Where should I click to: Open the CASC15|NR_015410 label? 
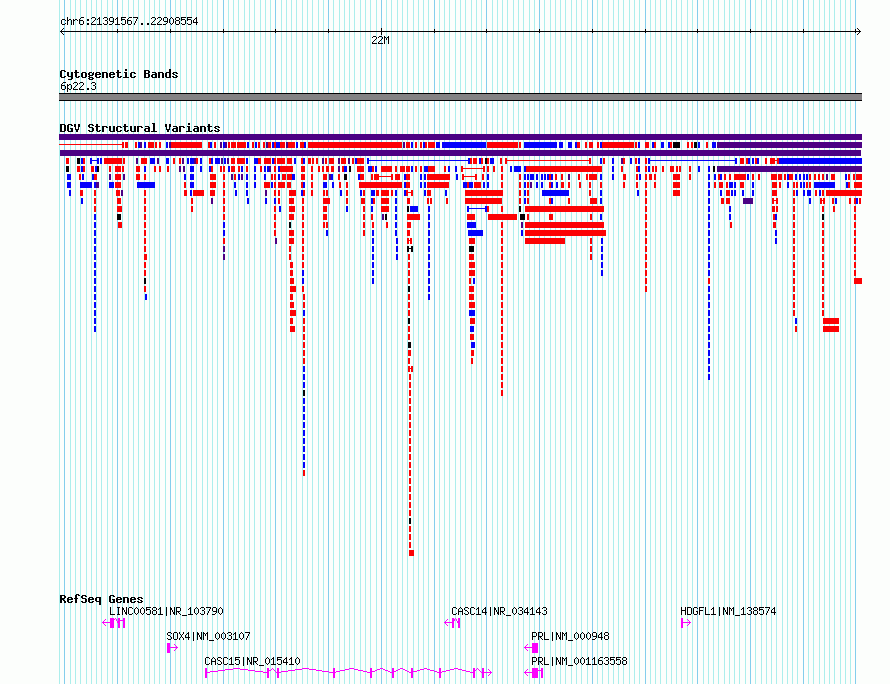click(252, 661)
